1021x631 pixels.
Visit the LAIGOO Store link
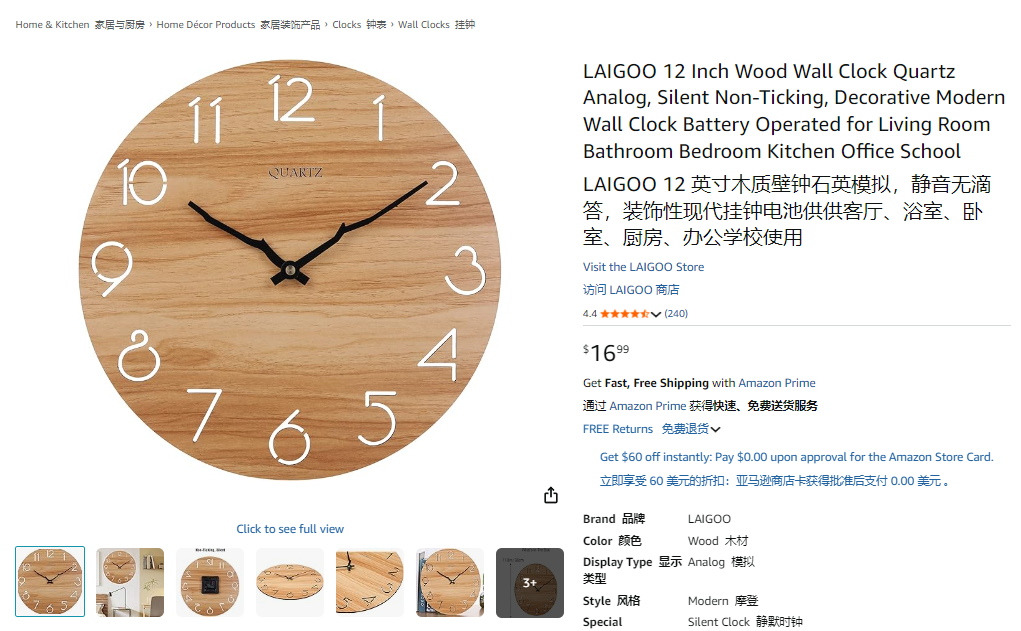[x=643, y=267]
